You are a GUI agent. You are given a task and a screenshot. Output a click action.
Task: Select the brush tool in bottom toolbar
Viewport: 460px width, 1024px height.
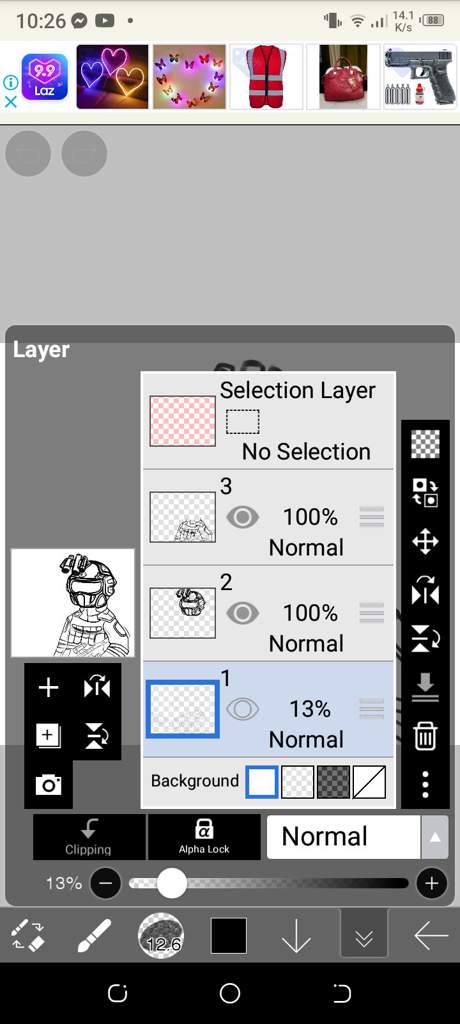pyautogui.click(x=94, y=936)
